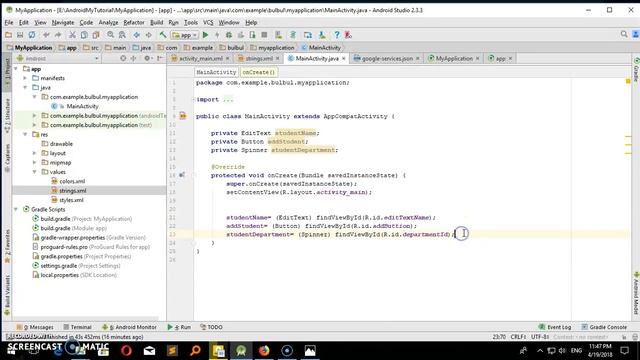The image size is (640, 360).
Task: Open Replace with the toolbar icon
Action: [122, 35]
